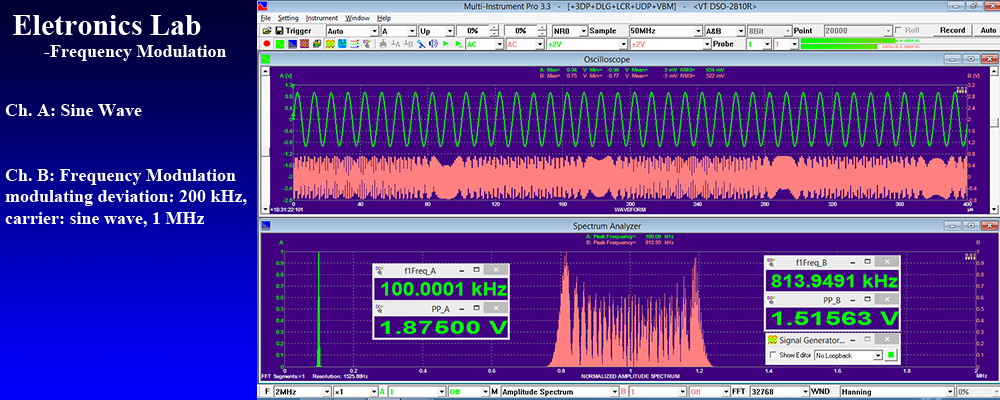Increase first trigger level percentage stepper
This screenshot has height=400, width=1000.
tap(494, 28)
